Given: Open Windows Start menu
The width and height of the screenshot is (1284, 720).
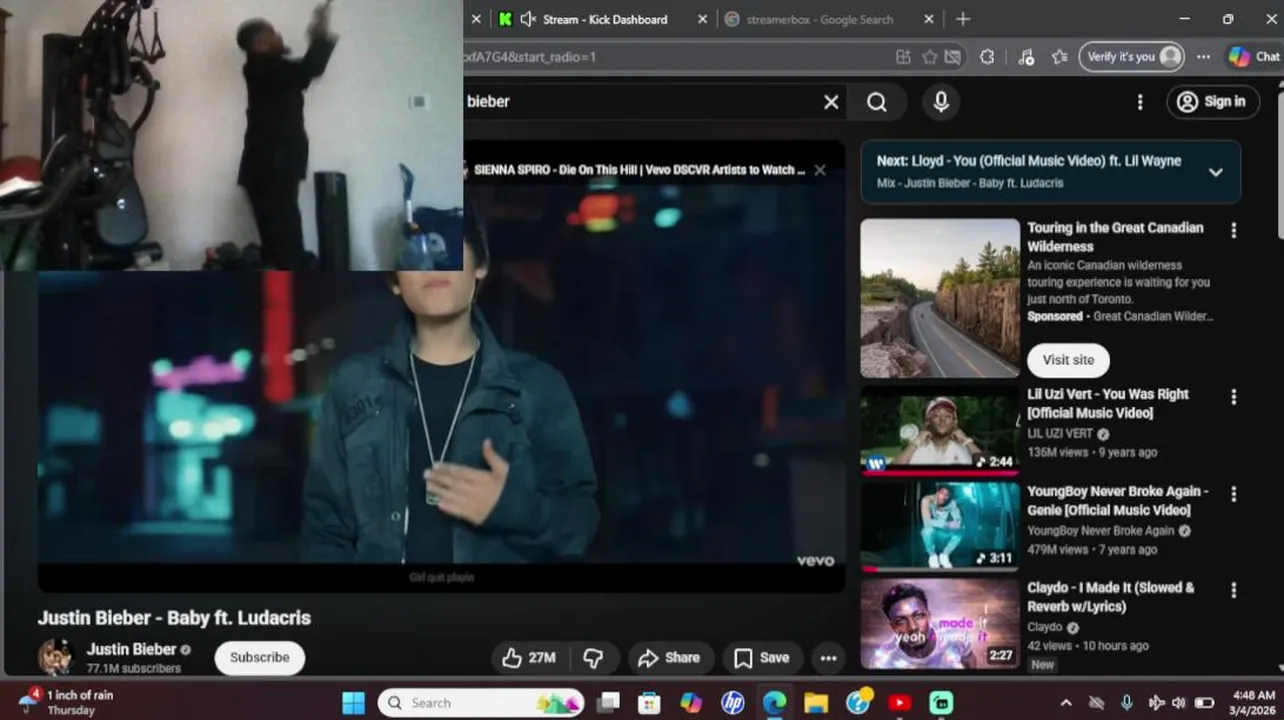Looking at the screenshot, I should 353,703.
